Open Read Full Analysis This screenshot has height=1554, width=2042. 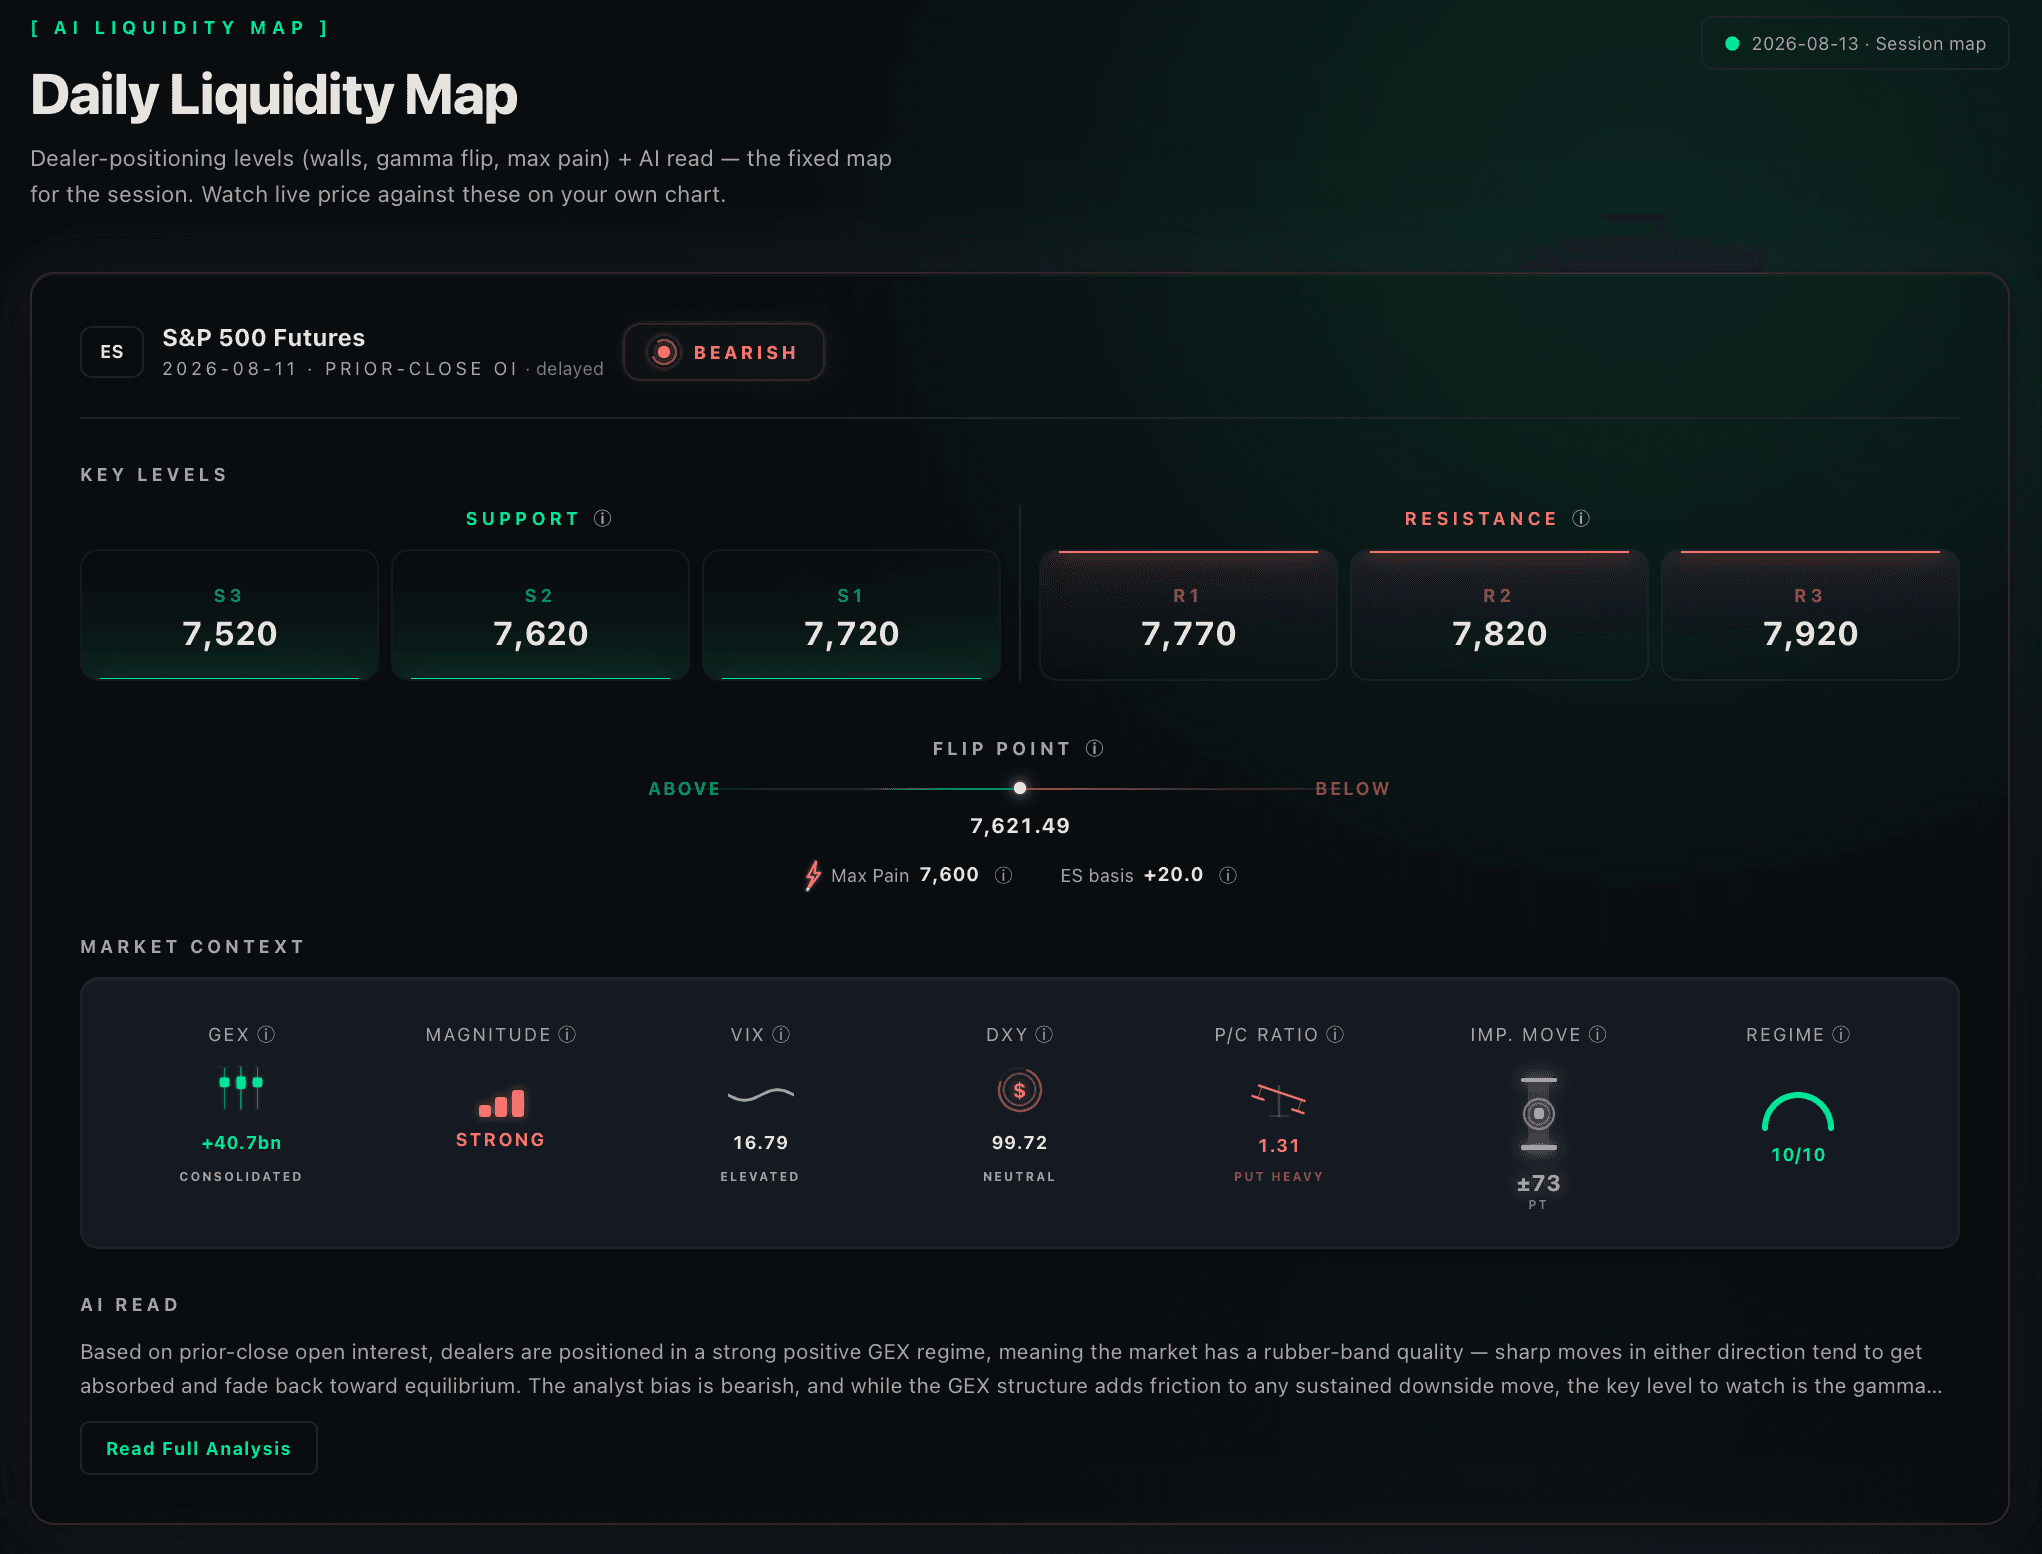point(199,1448)
